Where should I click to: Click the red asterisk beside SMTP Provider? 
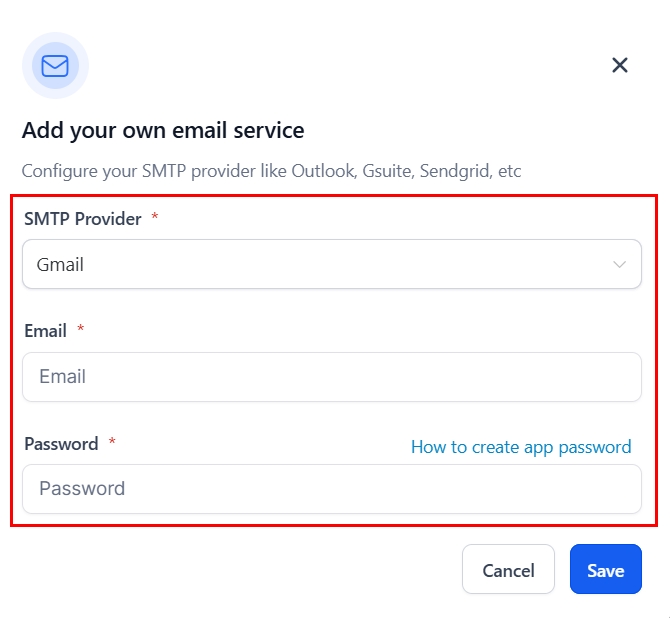tap(155, 217)
